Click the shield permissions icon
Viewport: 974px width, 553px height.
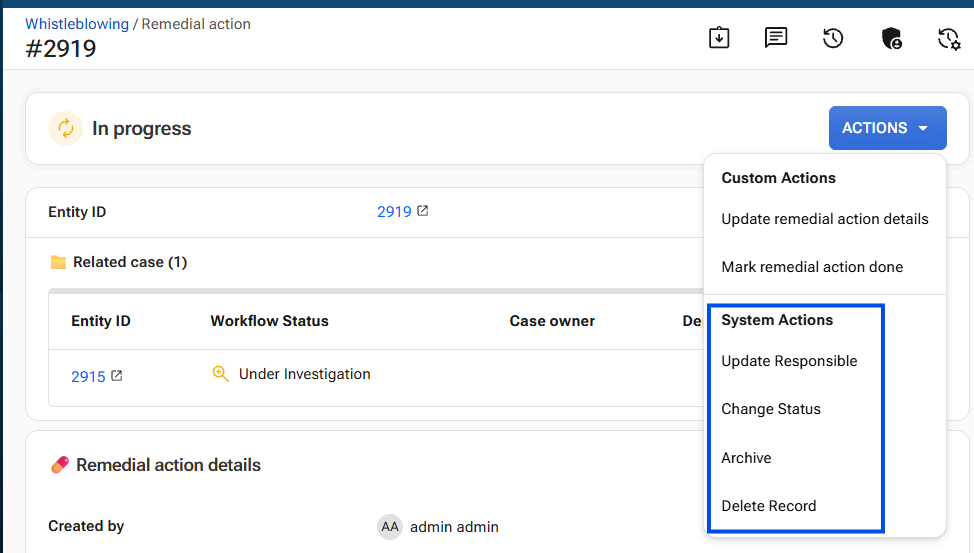tap(891, 39)
